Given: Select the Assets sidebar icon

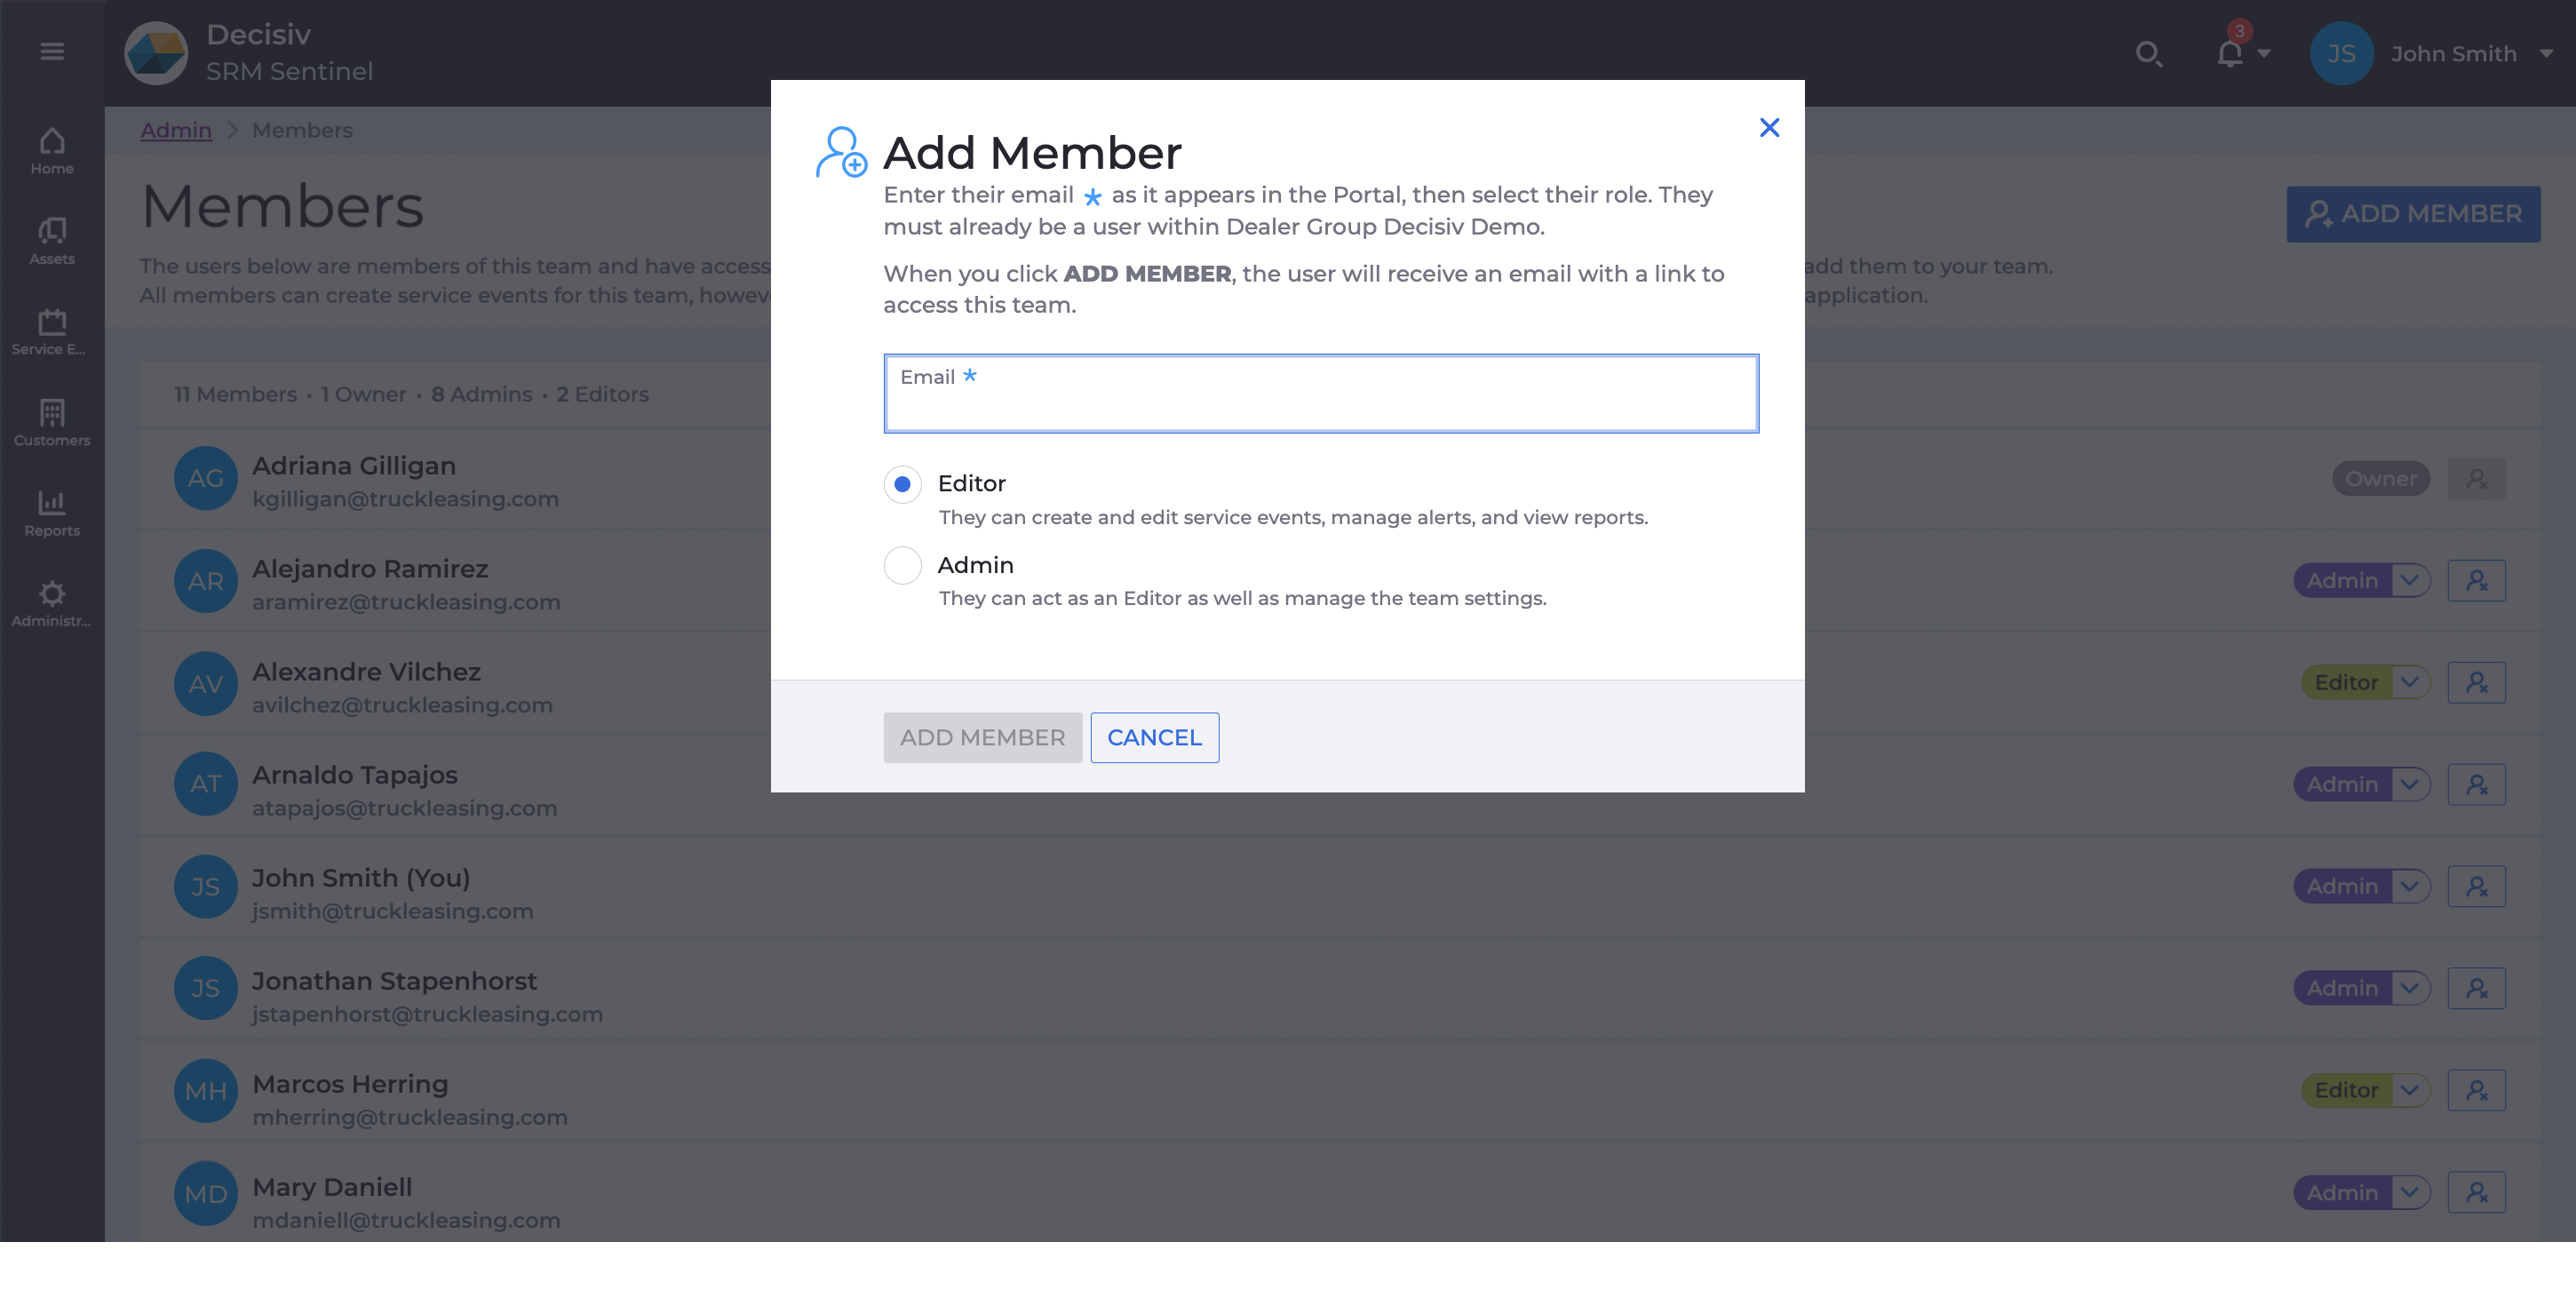Looking at the screenshot, I should [x=51, y=238].
